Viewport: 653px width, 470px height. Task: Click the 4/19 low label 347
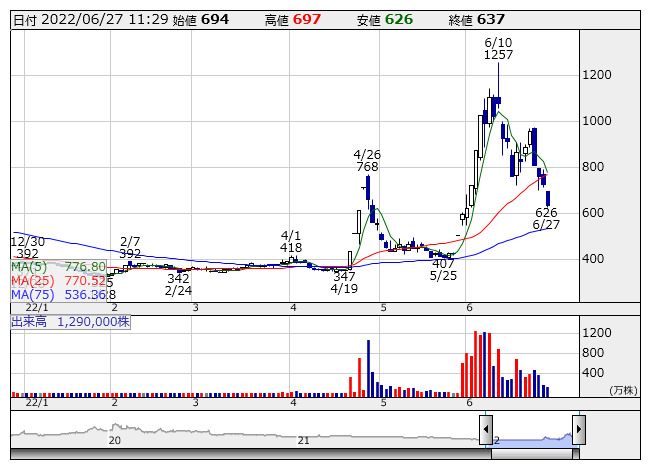(x=344, y=275)
